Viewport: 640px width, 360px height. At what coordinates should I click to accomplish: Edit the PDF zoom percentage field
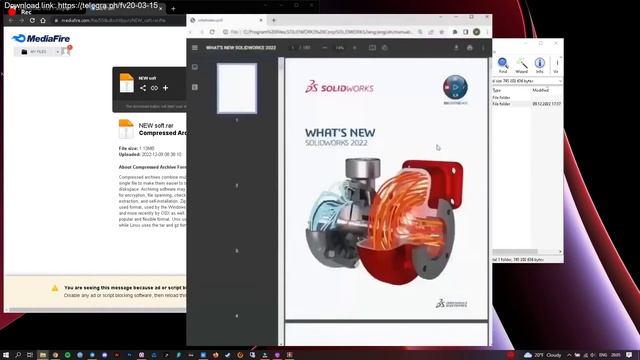340,48
